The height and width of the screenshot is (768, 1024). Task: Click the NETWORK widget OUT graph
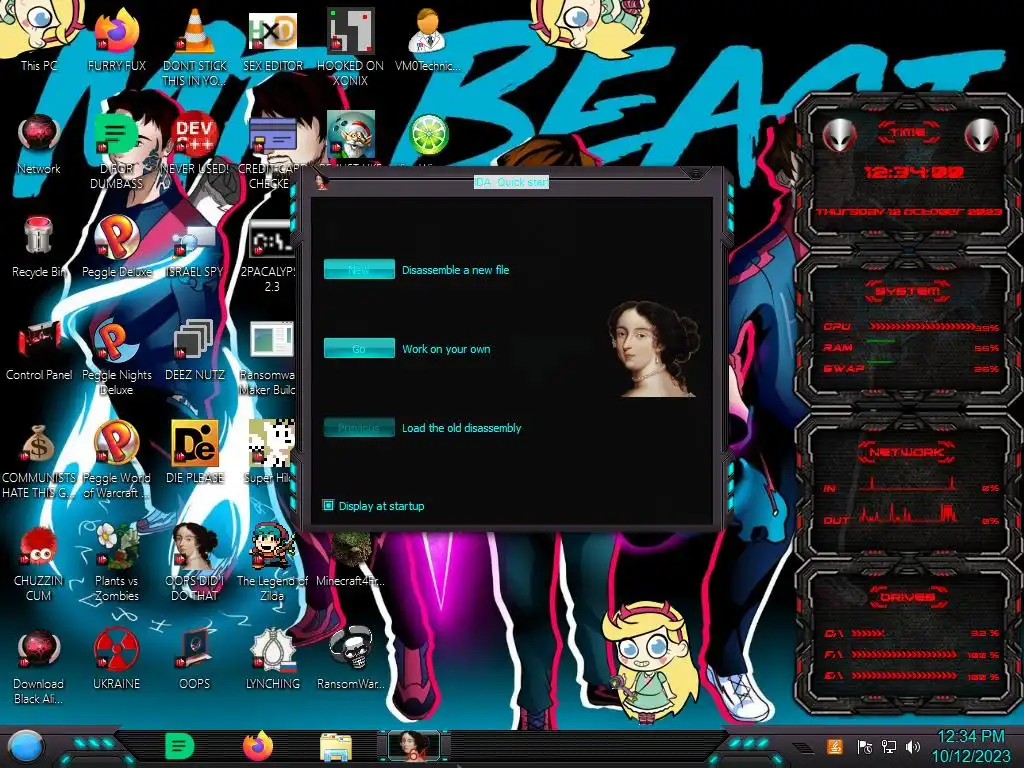[908, 515]
